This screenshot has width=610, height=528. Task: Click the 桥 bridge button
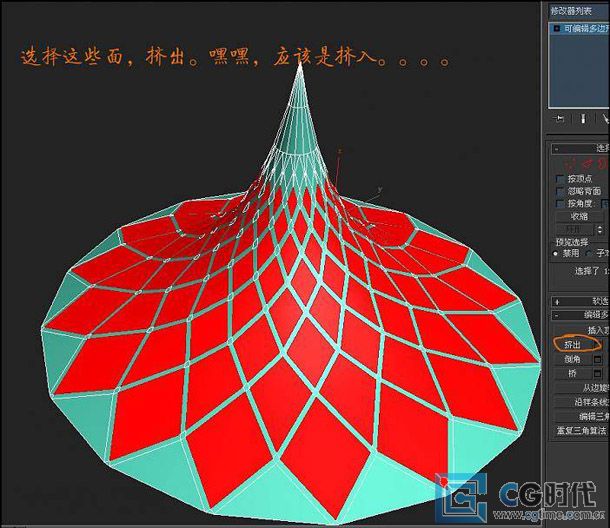[573, 374]
